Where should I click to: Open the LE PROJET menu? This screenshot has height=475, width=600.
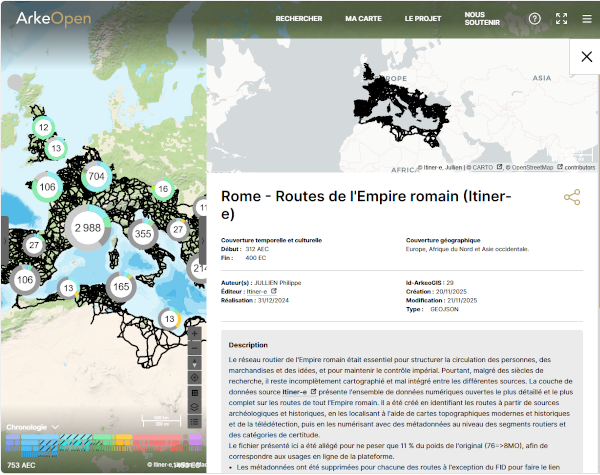[424, 19]
